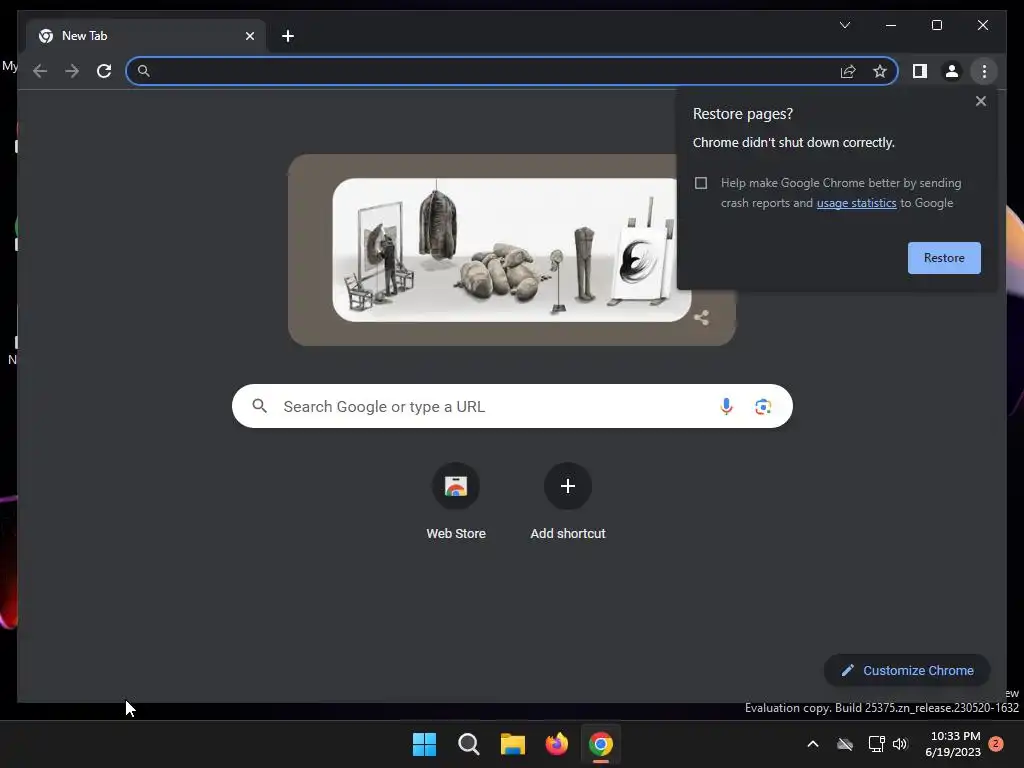The width and height of the screenshot is (1024, 768).
Task: Click the back navigation arrow
Action: click(40, 71)
